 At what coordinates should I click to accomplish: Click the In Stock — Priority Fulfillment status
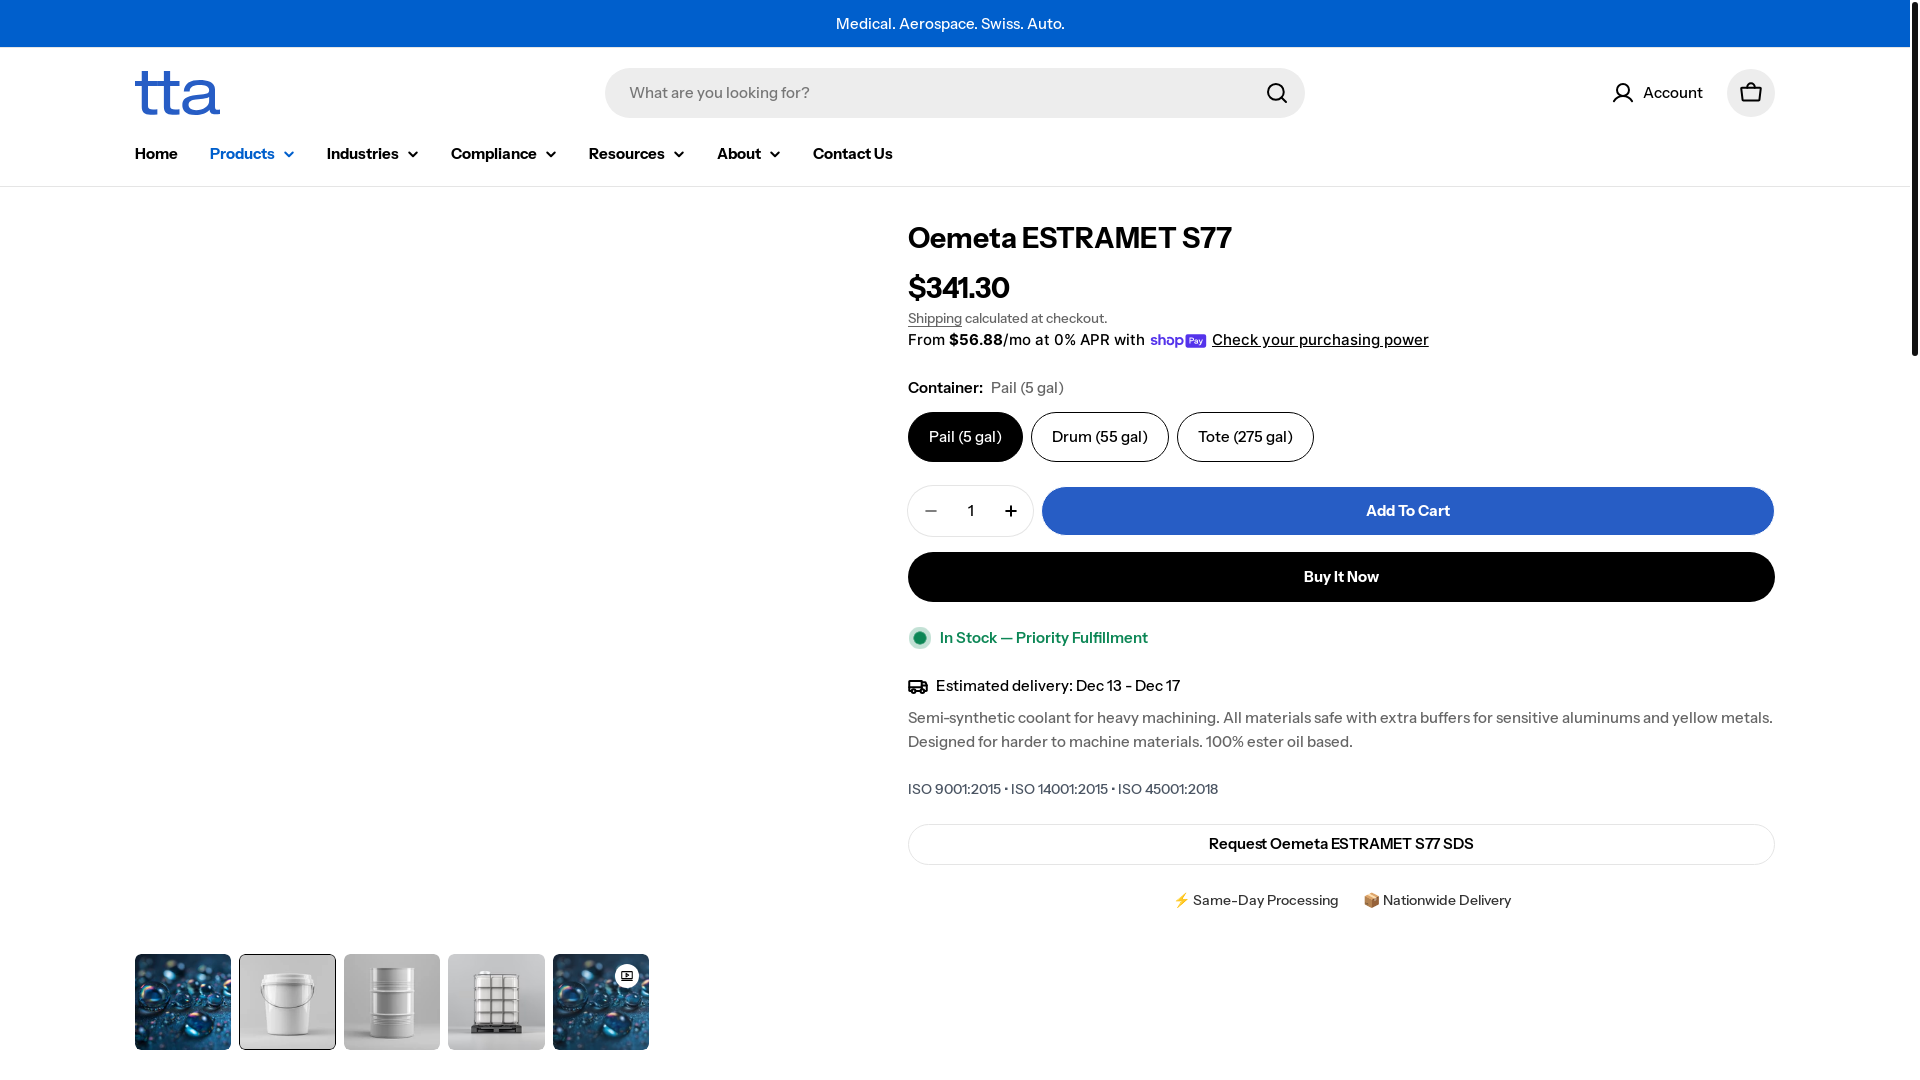[x=1044, y=638]
